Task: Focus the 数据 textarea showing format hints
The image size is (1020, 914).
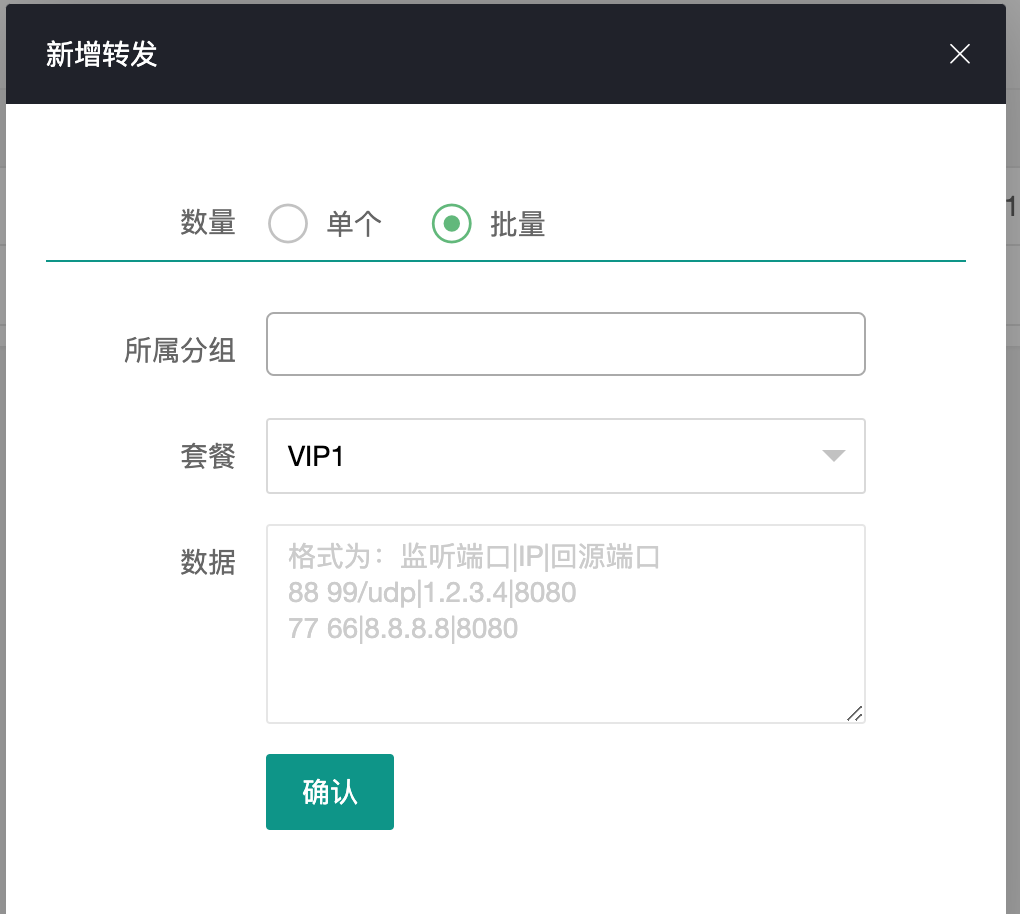Action: click(565, 623)
